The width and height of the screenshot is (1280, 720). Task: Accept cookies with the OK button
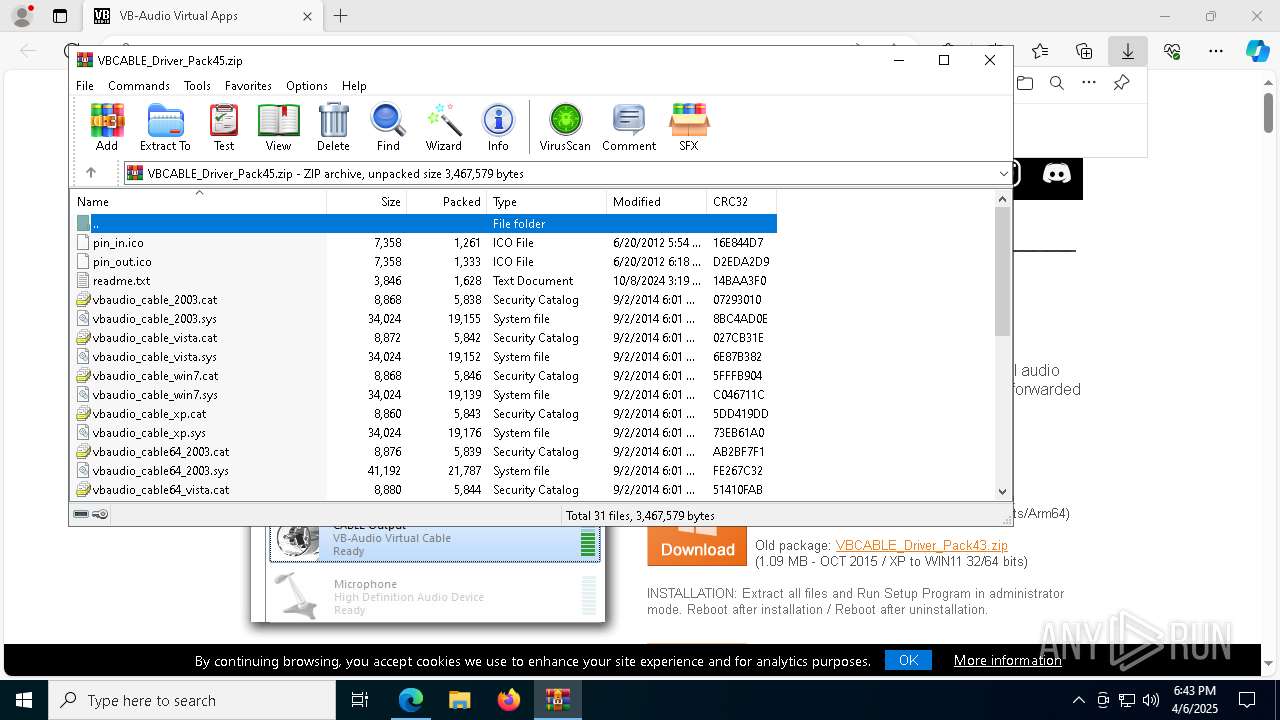[908, 660]
